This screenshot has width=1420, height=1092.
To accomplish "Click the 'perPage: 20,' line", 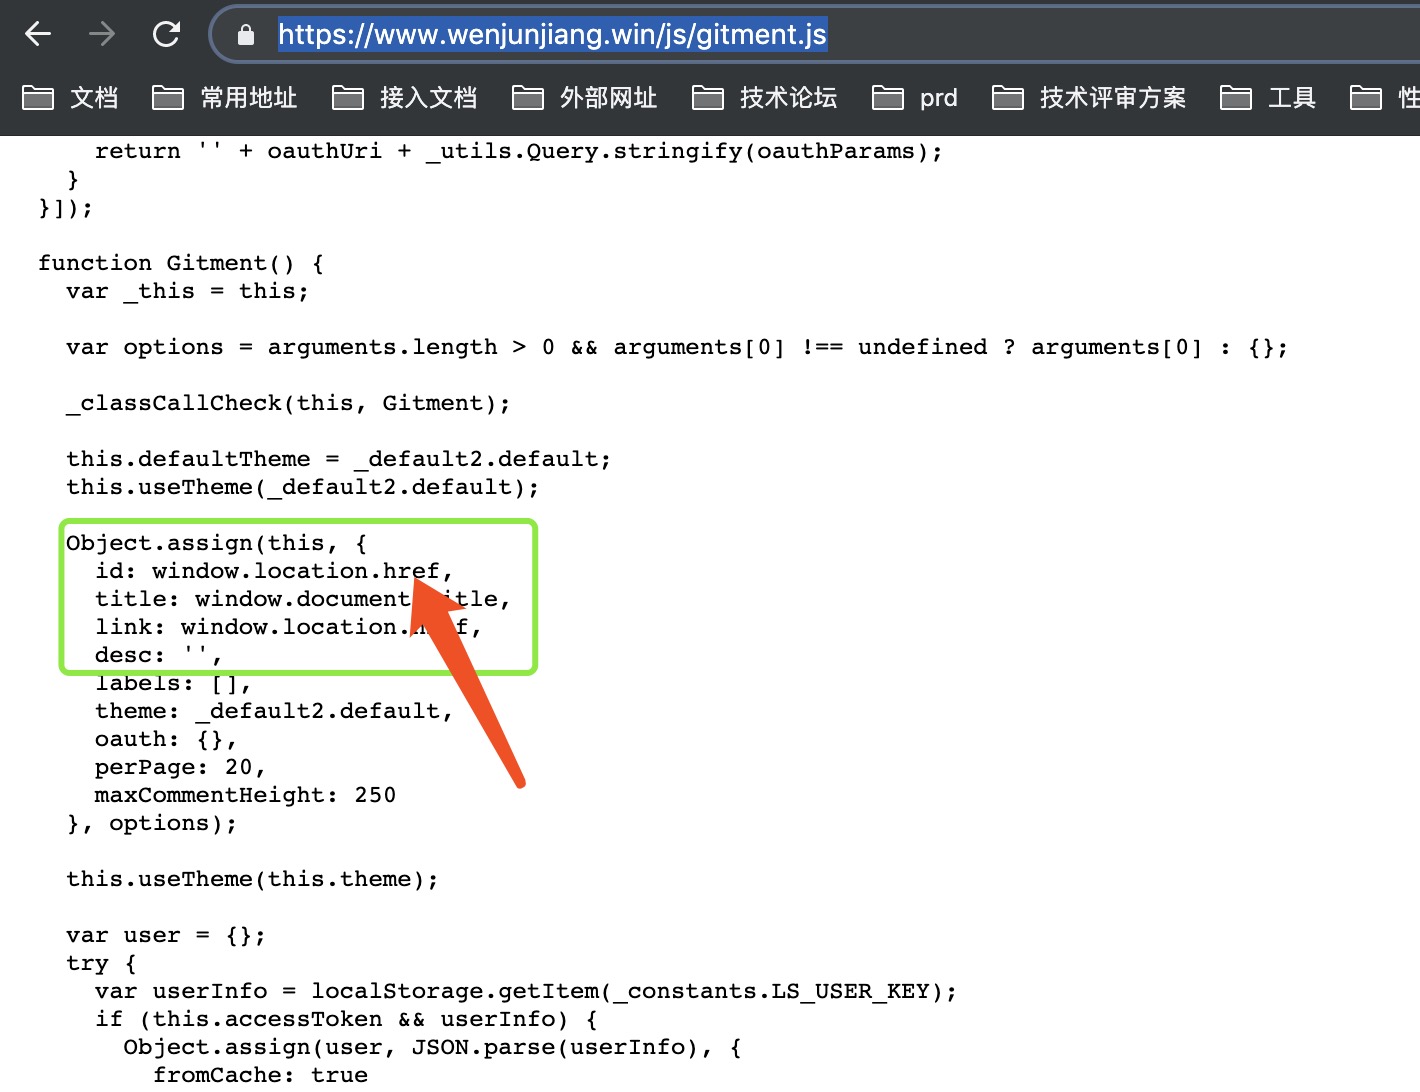I will [181, 767].
